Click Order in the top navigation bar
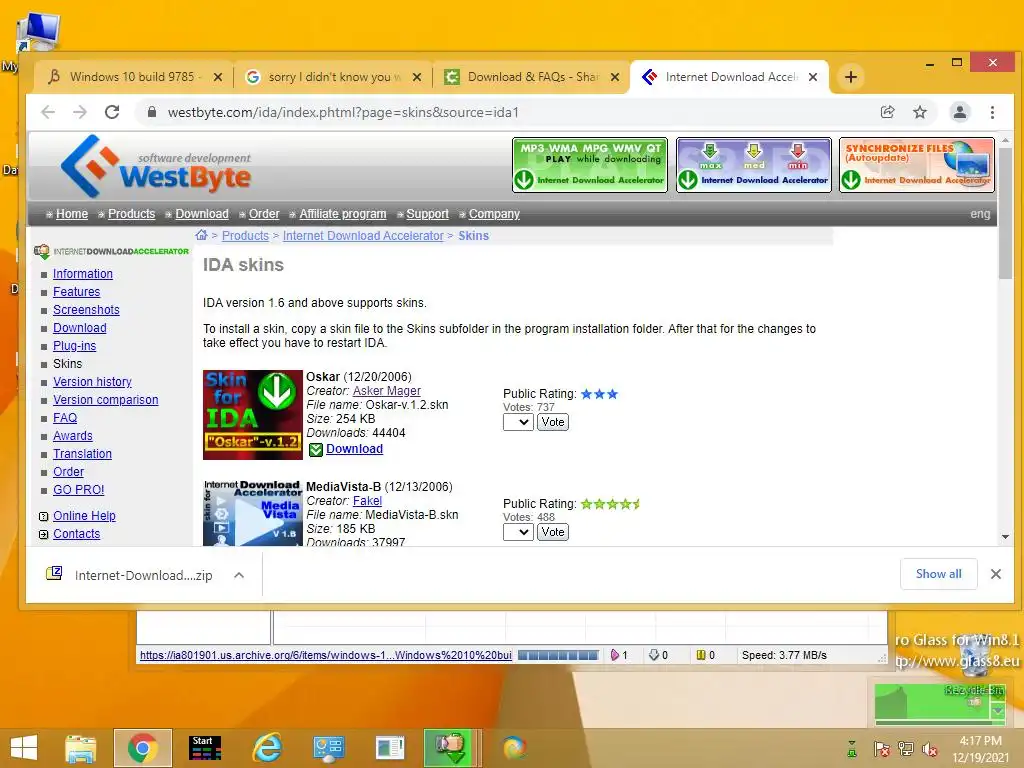Screen dimensions: 1024x768 264,214
